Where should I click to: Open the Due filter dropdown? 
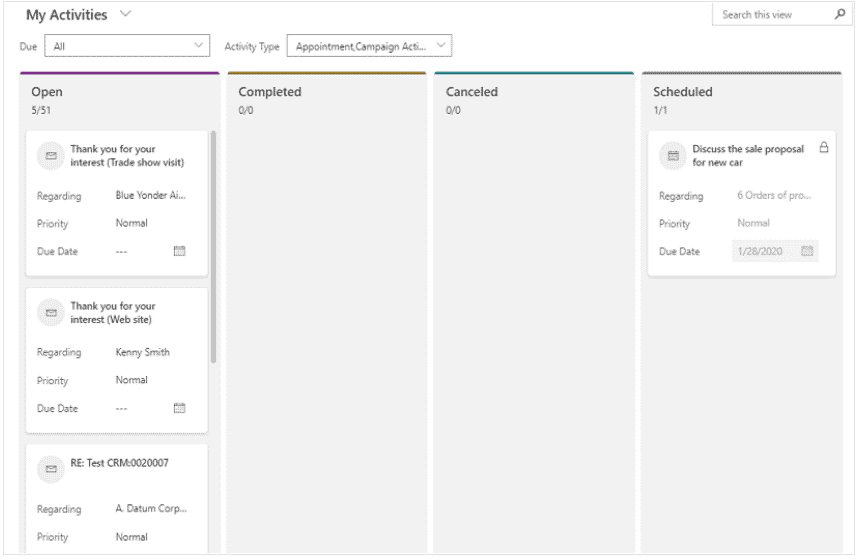[127, 46]
